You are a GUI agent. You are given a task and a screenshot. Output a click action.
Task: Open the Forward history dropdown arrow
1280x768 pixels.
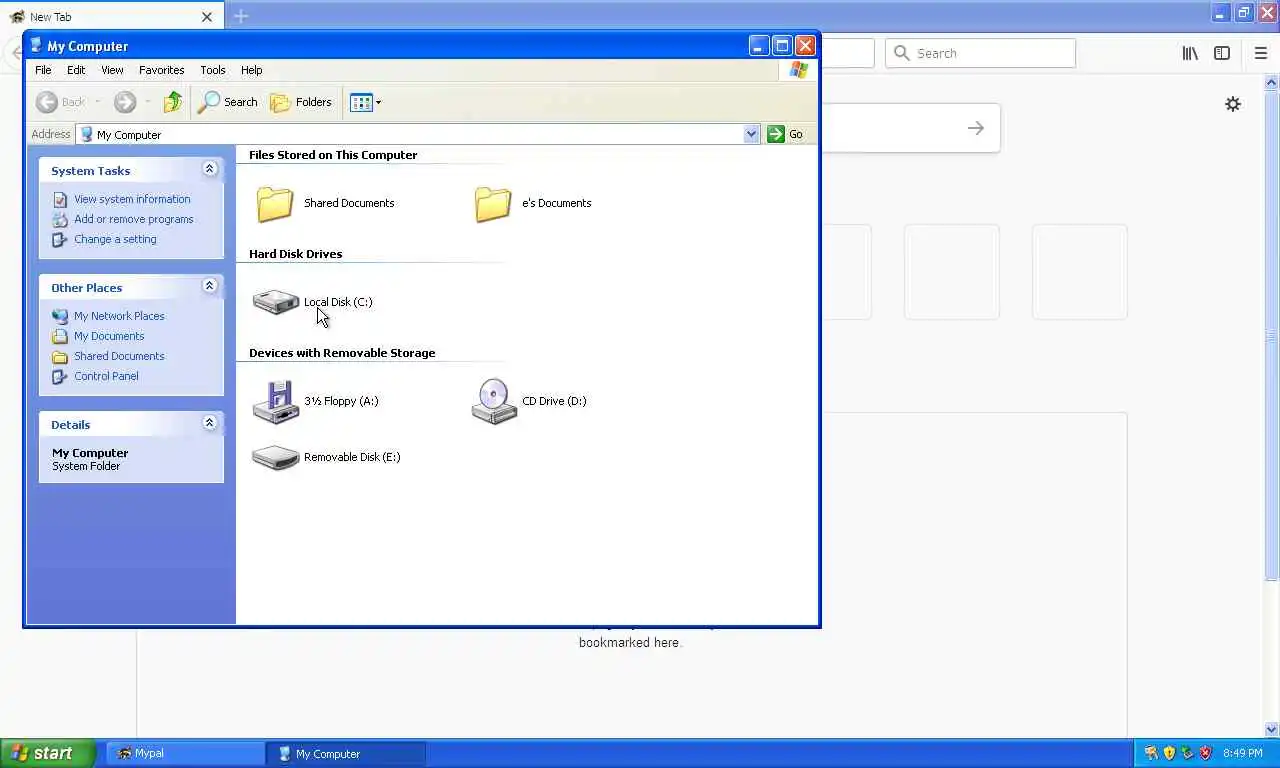(147, 102)
